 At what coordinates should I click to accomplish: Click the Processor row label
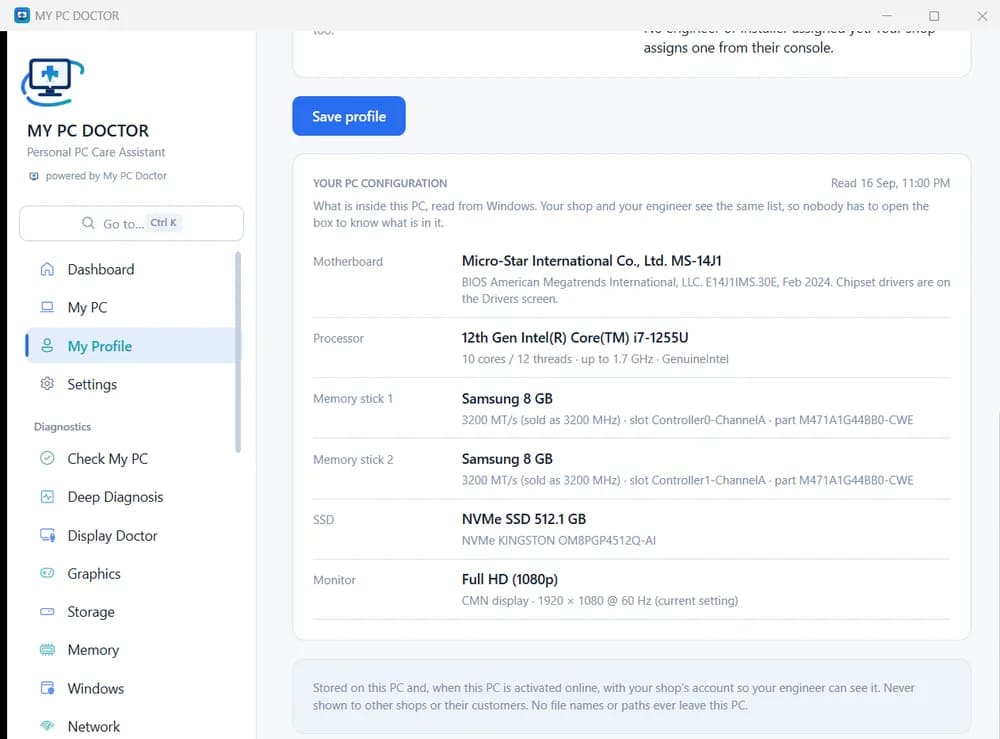[x=338, y=339]
